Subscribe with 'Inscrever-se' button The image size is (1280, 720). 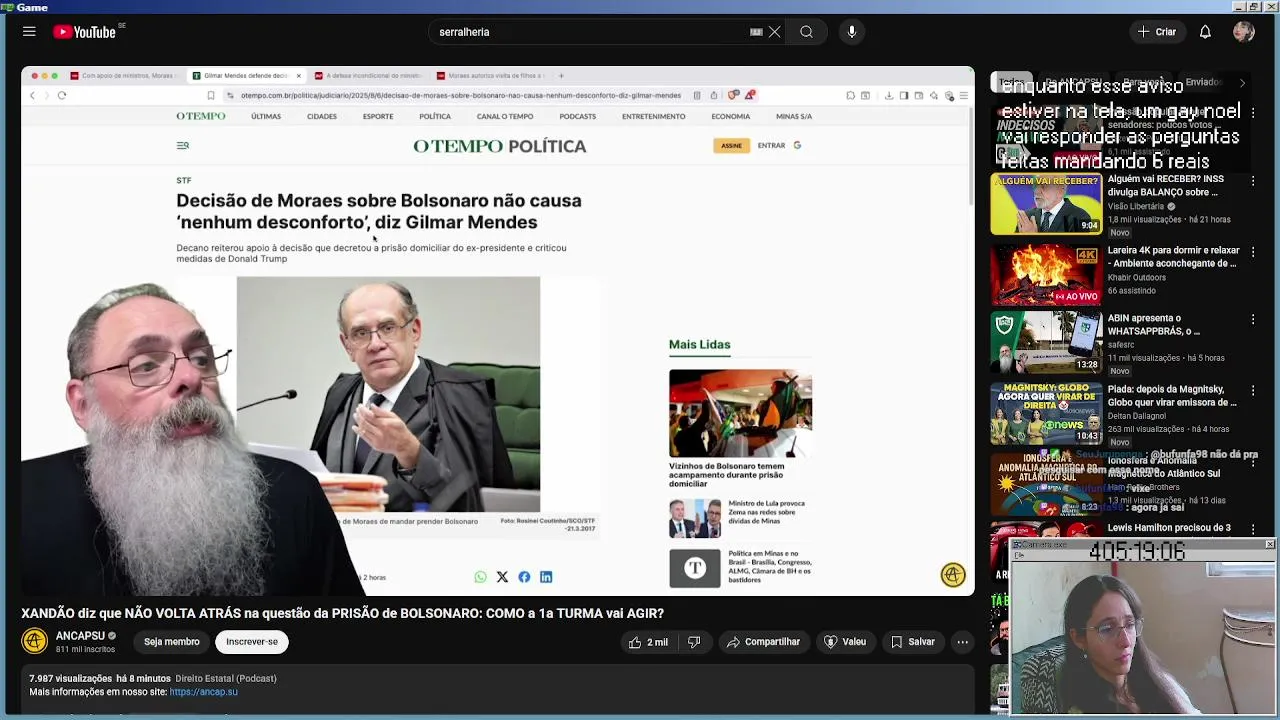(x=252, y=642)
